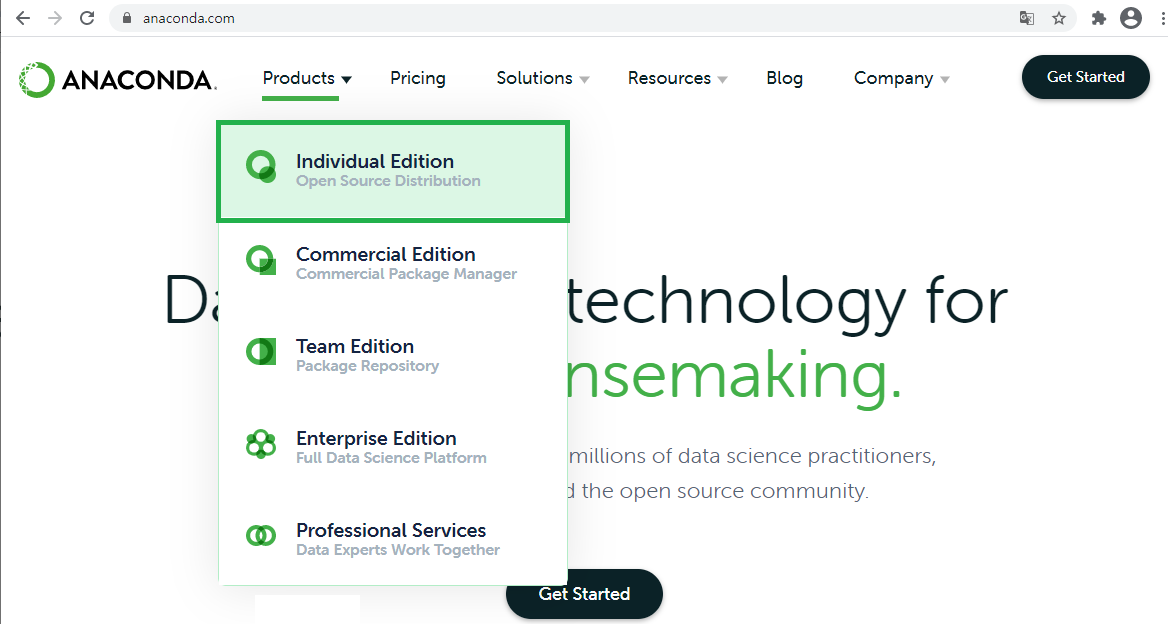
Task: Open the Resources menu
Action: 669,78
